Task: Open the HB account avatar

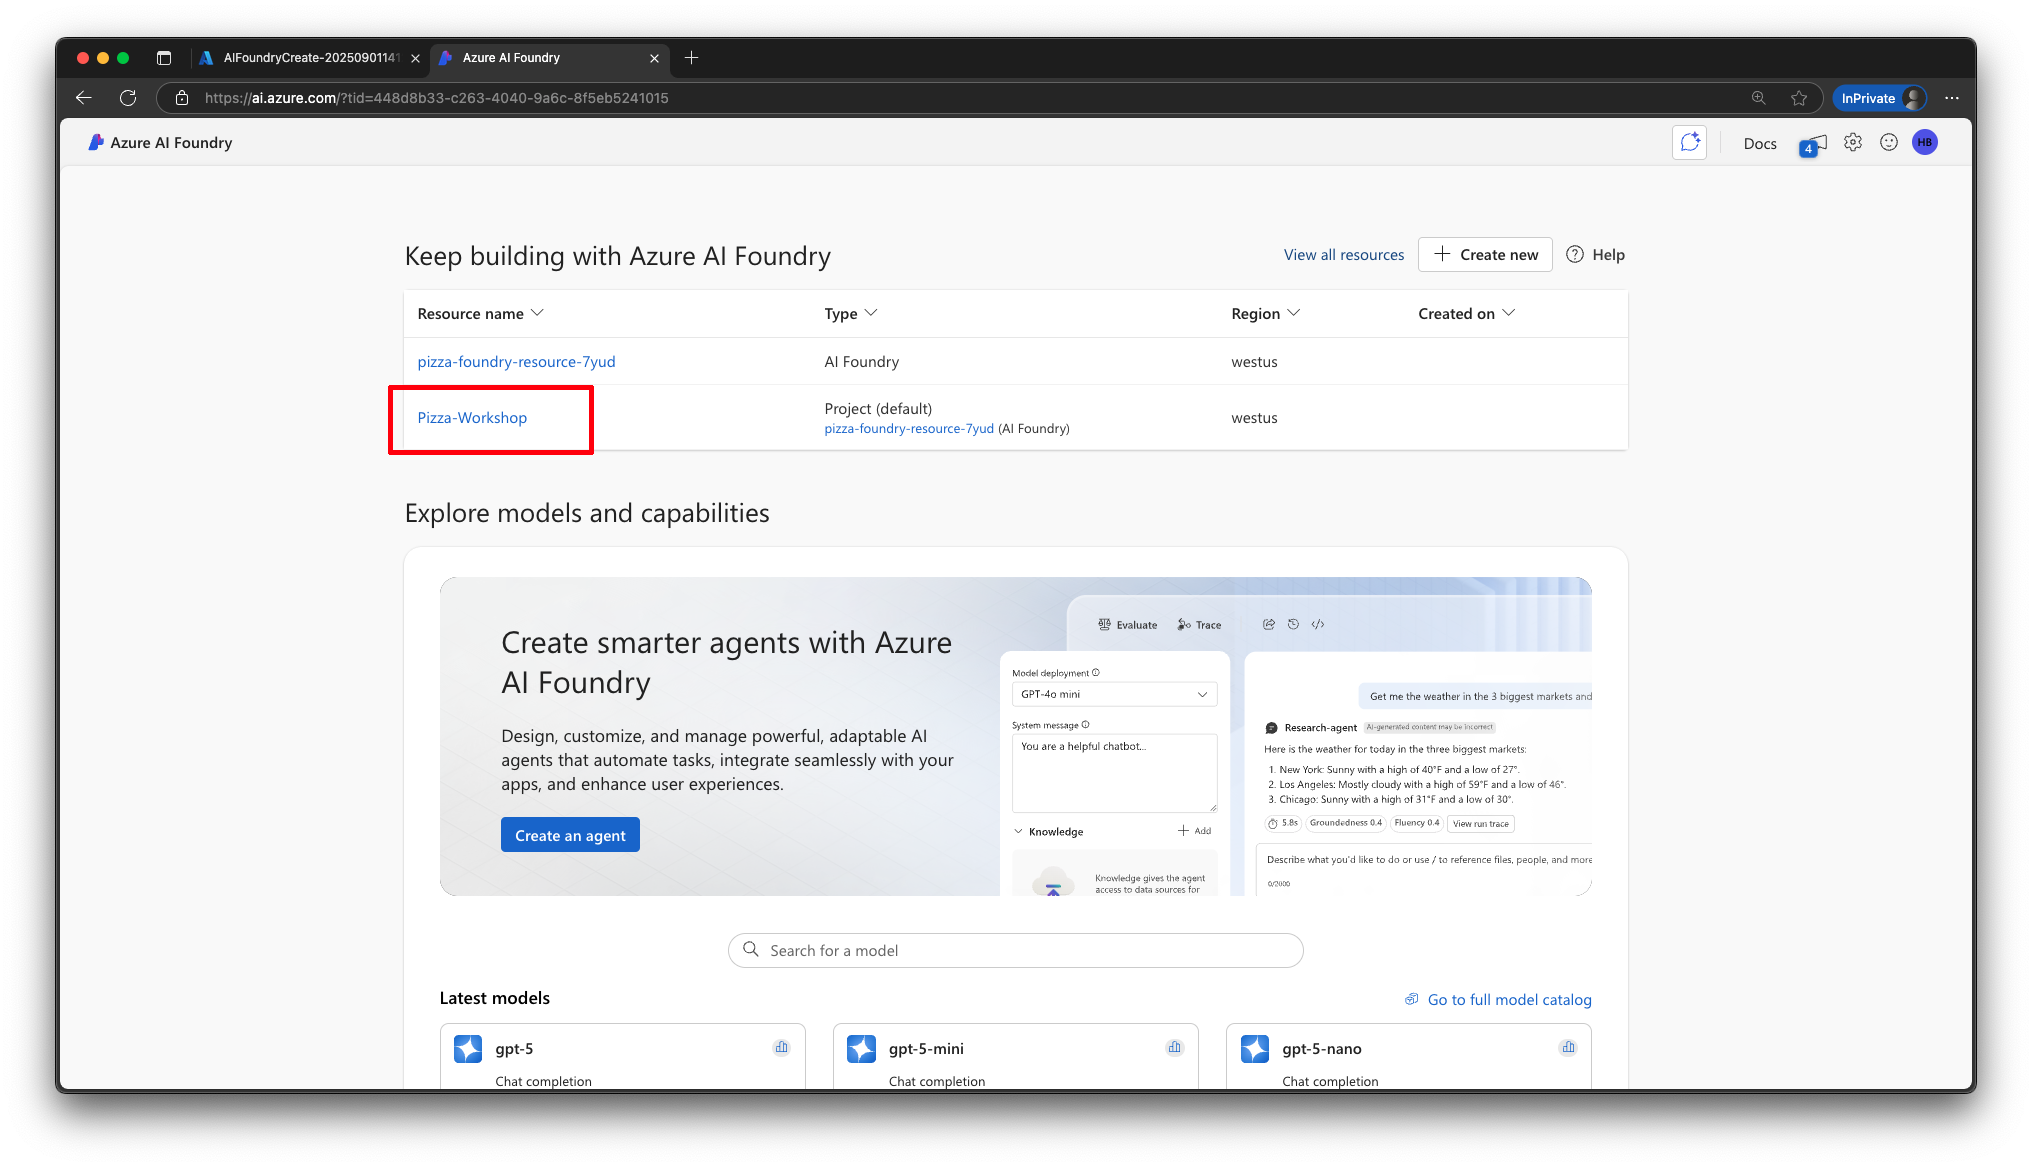Action: tap(1924, 143)
